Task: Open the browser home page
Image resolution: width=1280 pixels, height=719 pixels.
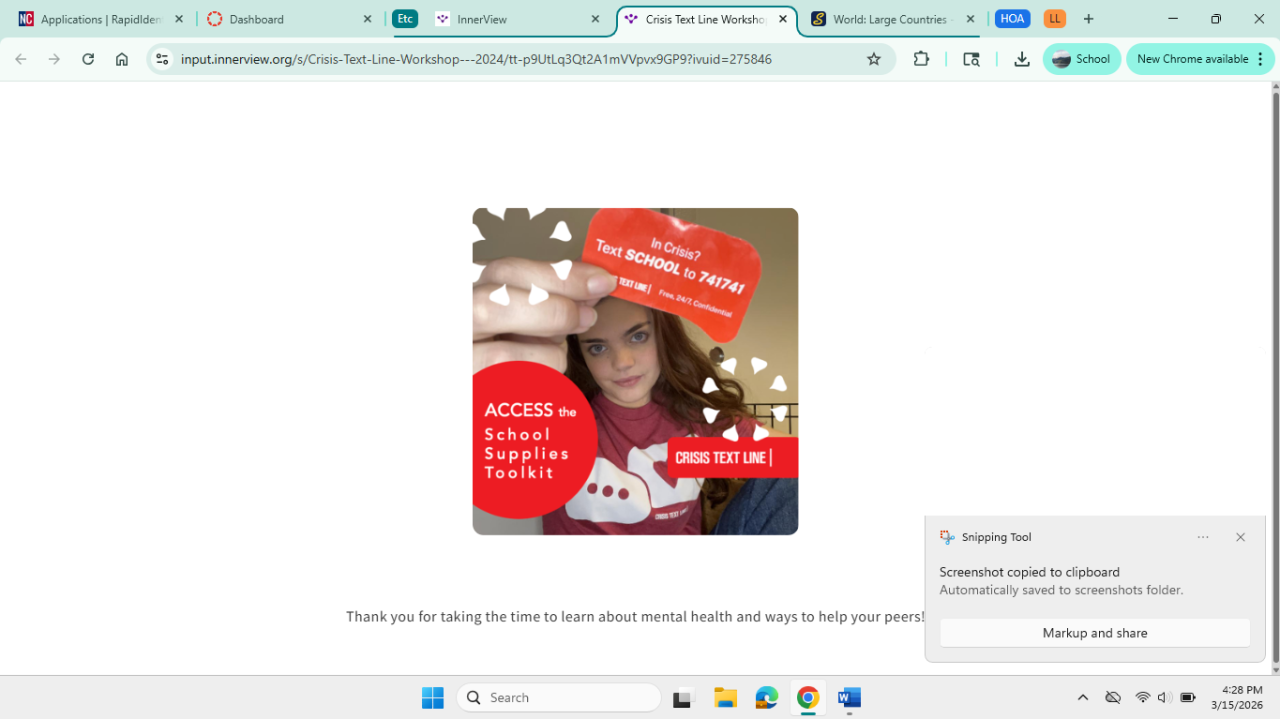Action: [x=122, y=59]
